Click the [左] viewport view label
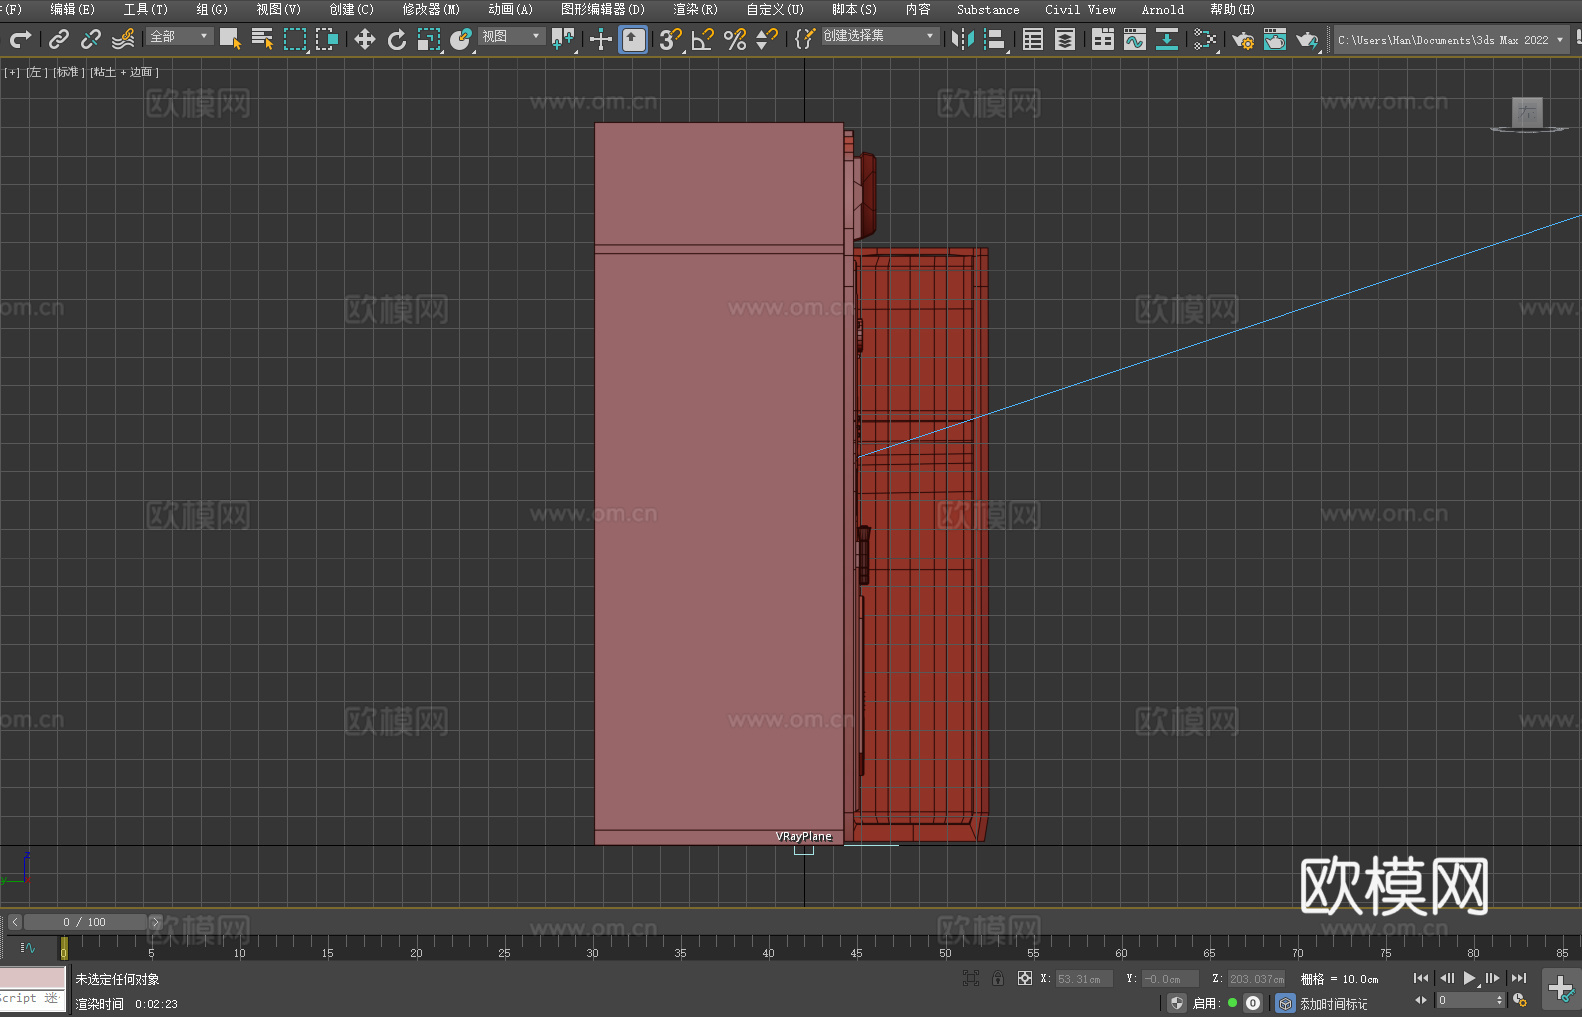This screenshot has height=1017, width=1582. click(x=37, y=72)
